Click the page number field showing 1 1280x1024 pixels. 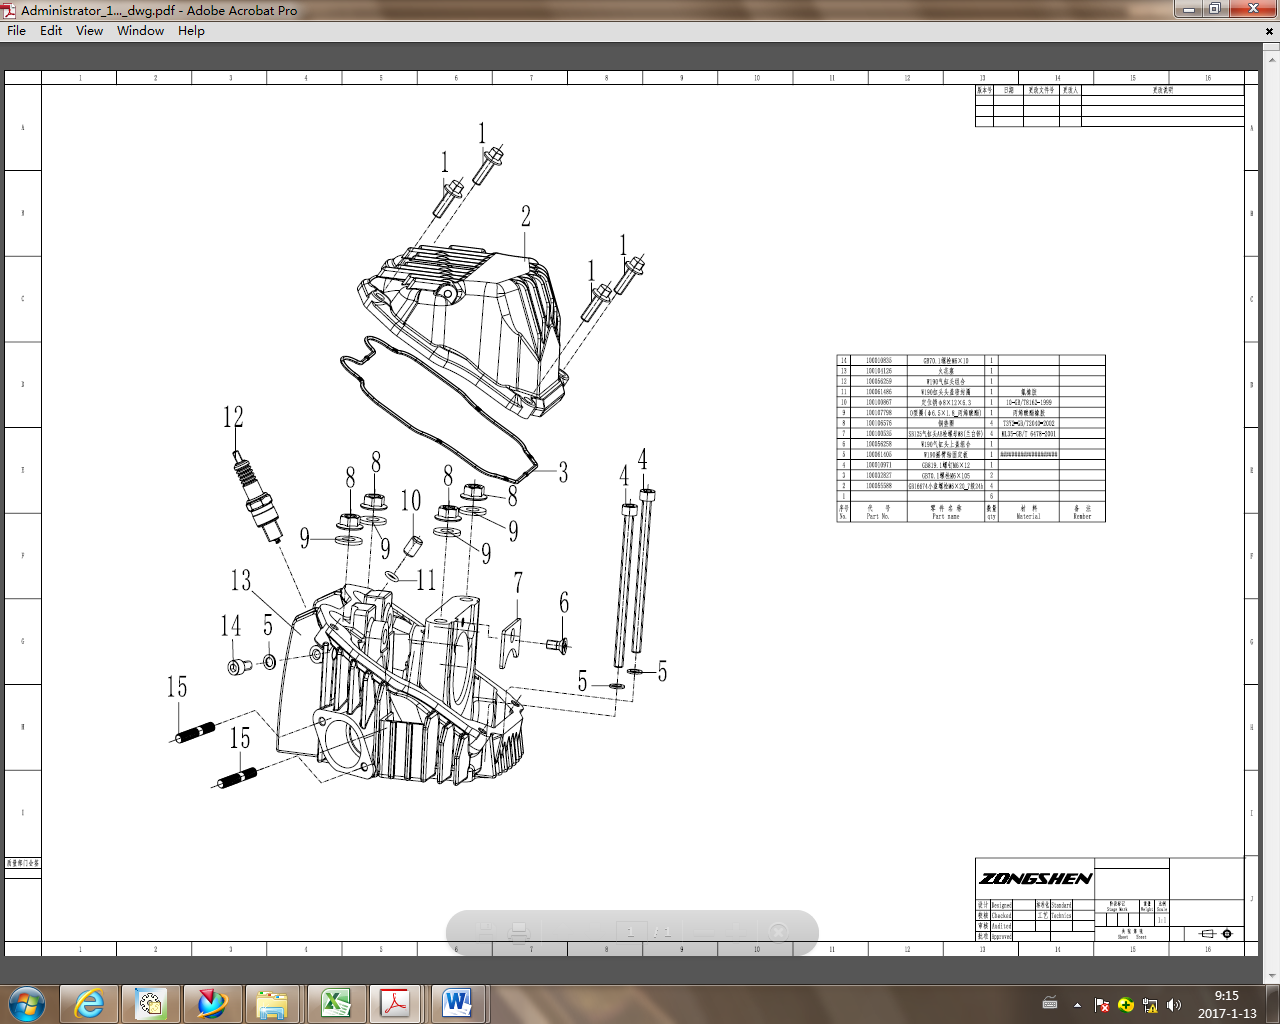[630, 931]
